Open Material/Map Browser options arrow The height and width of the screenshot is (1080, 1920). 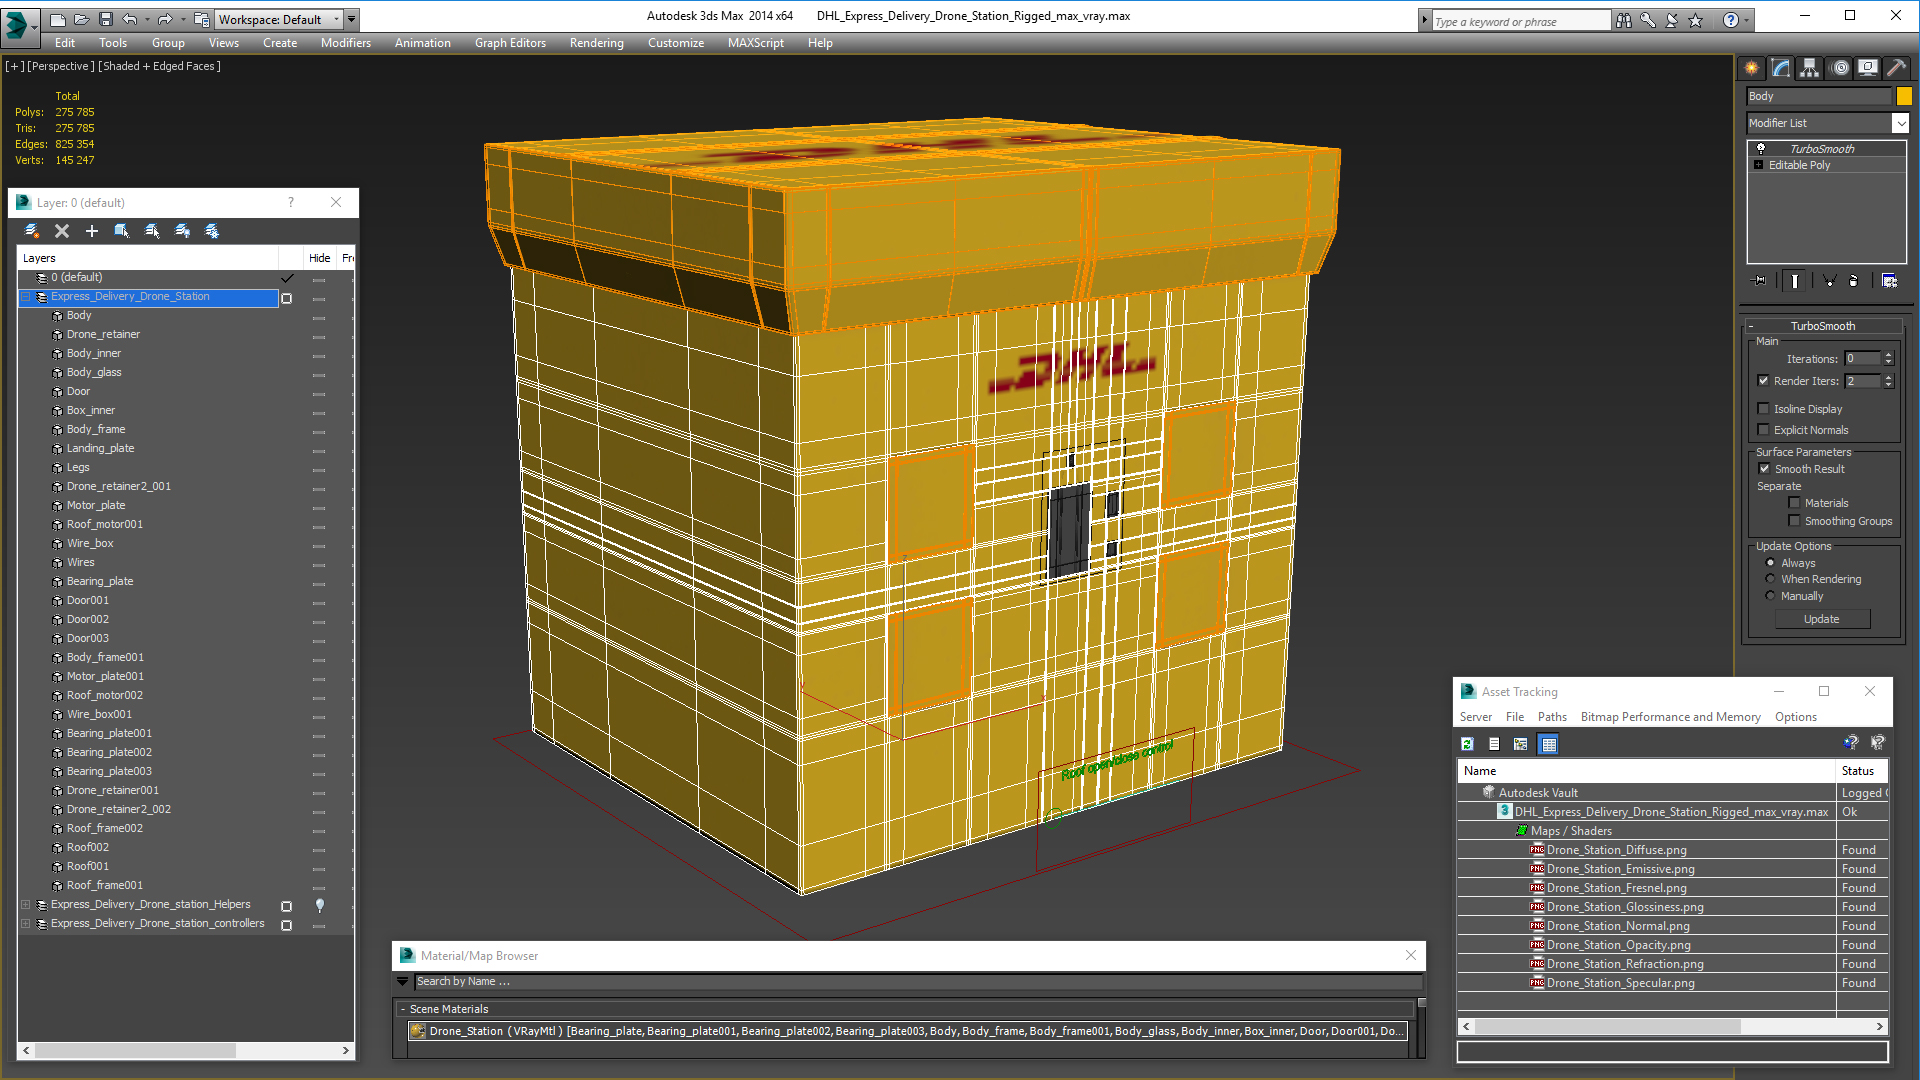tap(403, 982)
